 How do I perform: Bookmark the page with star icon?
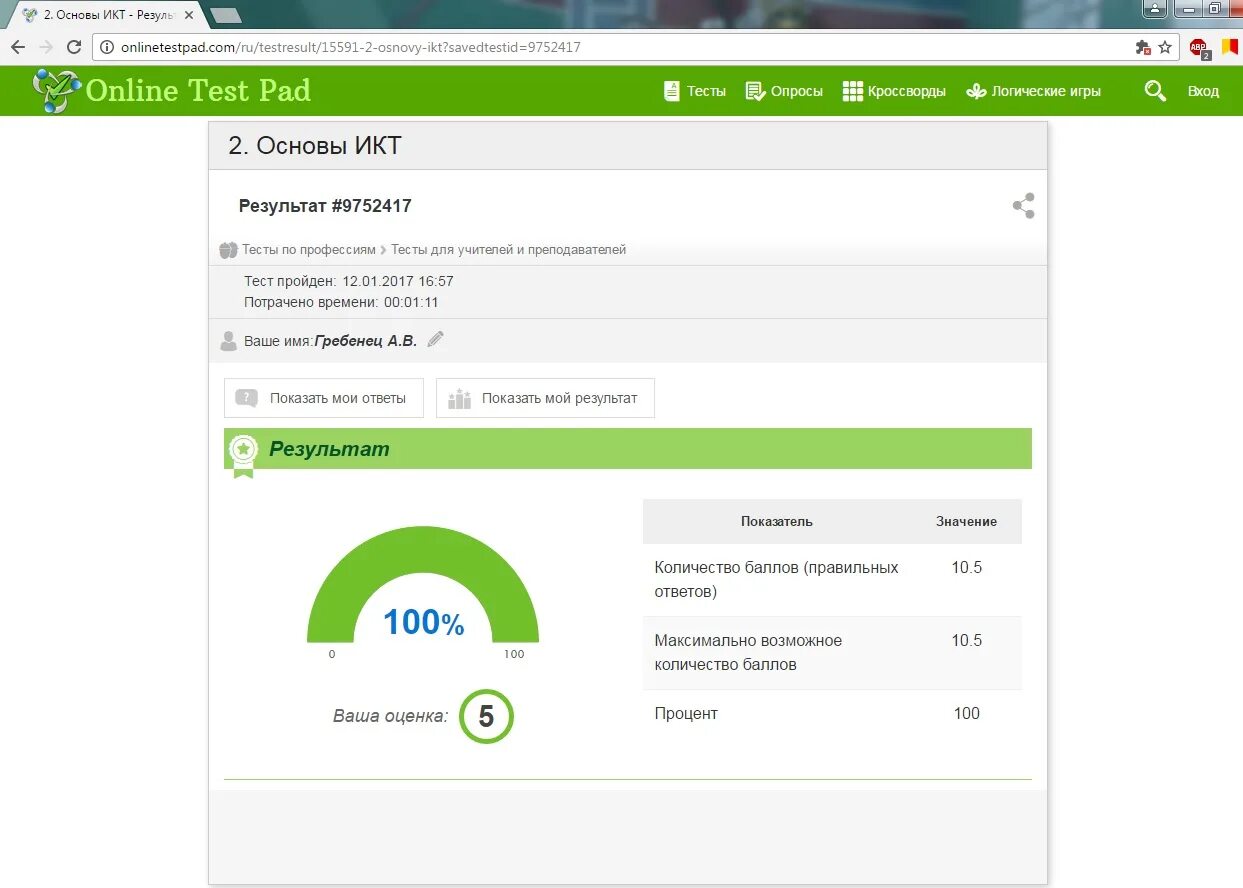[x=1165, y=47]
